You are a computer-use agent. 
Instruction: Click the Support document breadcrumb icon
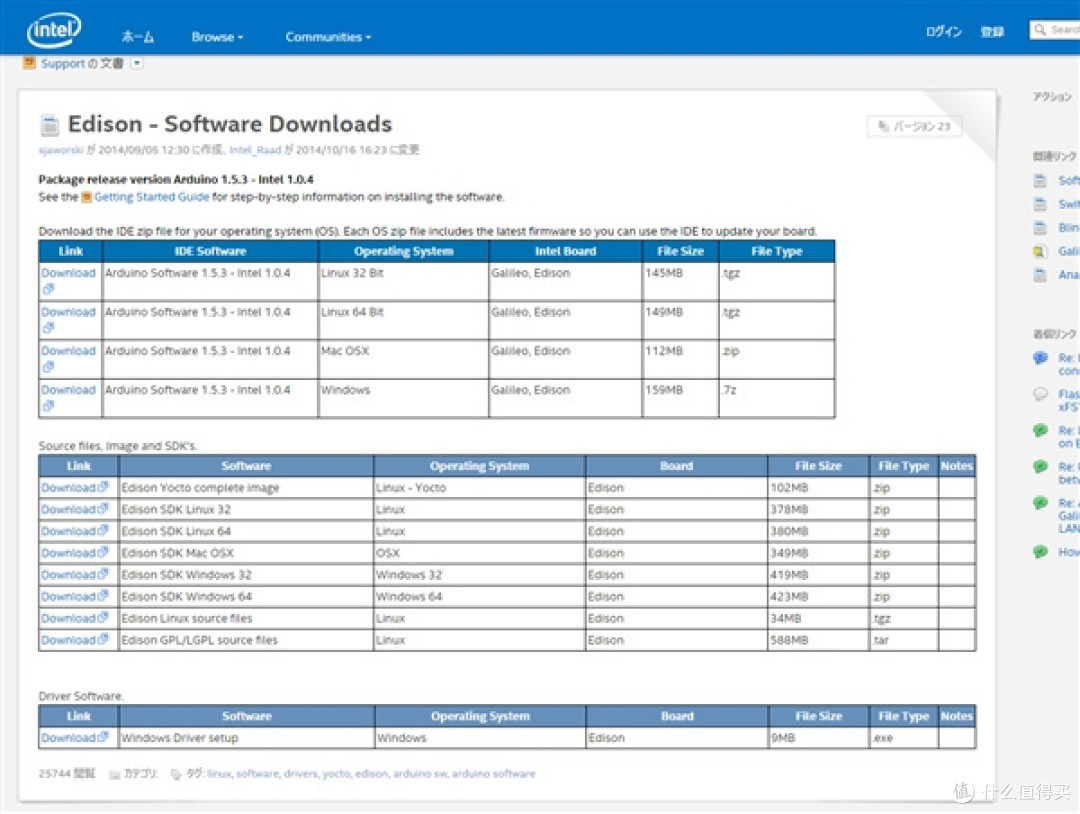point(30,63)
